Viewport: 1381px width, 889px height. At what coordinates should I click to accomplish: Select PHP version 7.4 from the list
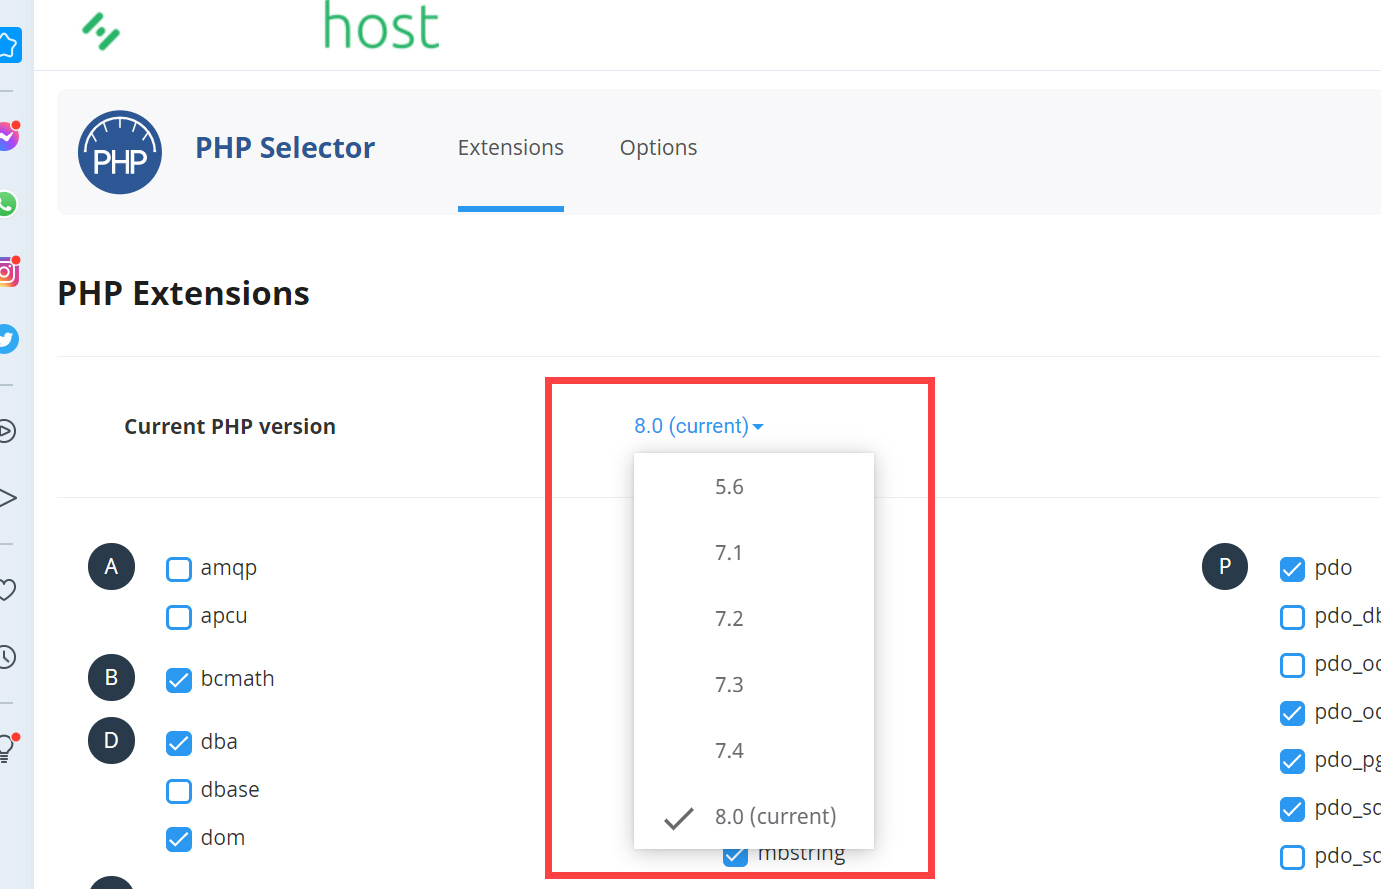[x=730, y=750]
